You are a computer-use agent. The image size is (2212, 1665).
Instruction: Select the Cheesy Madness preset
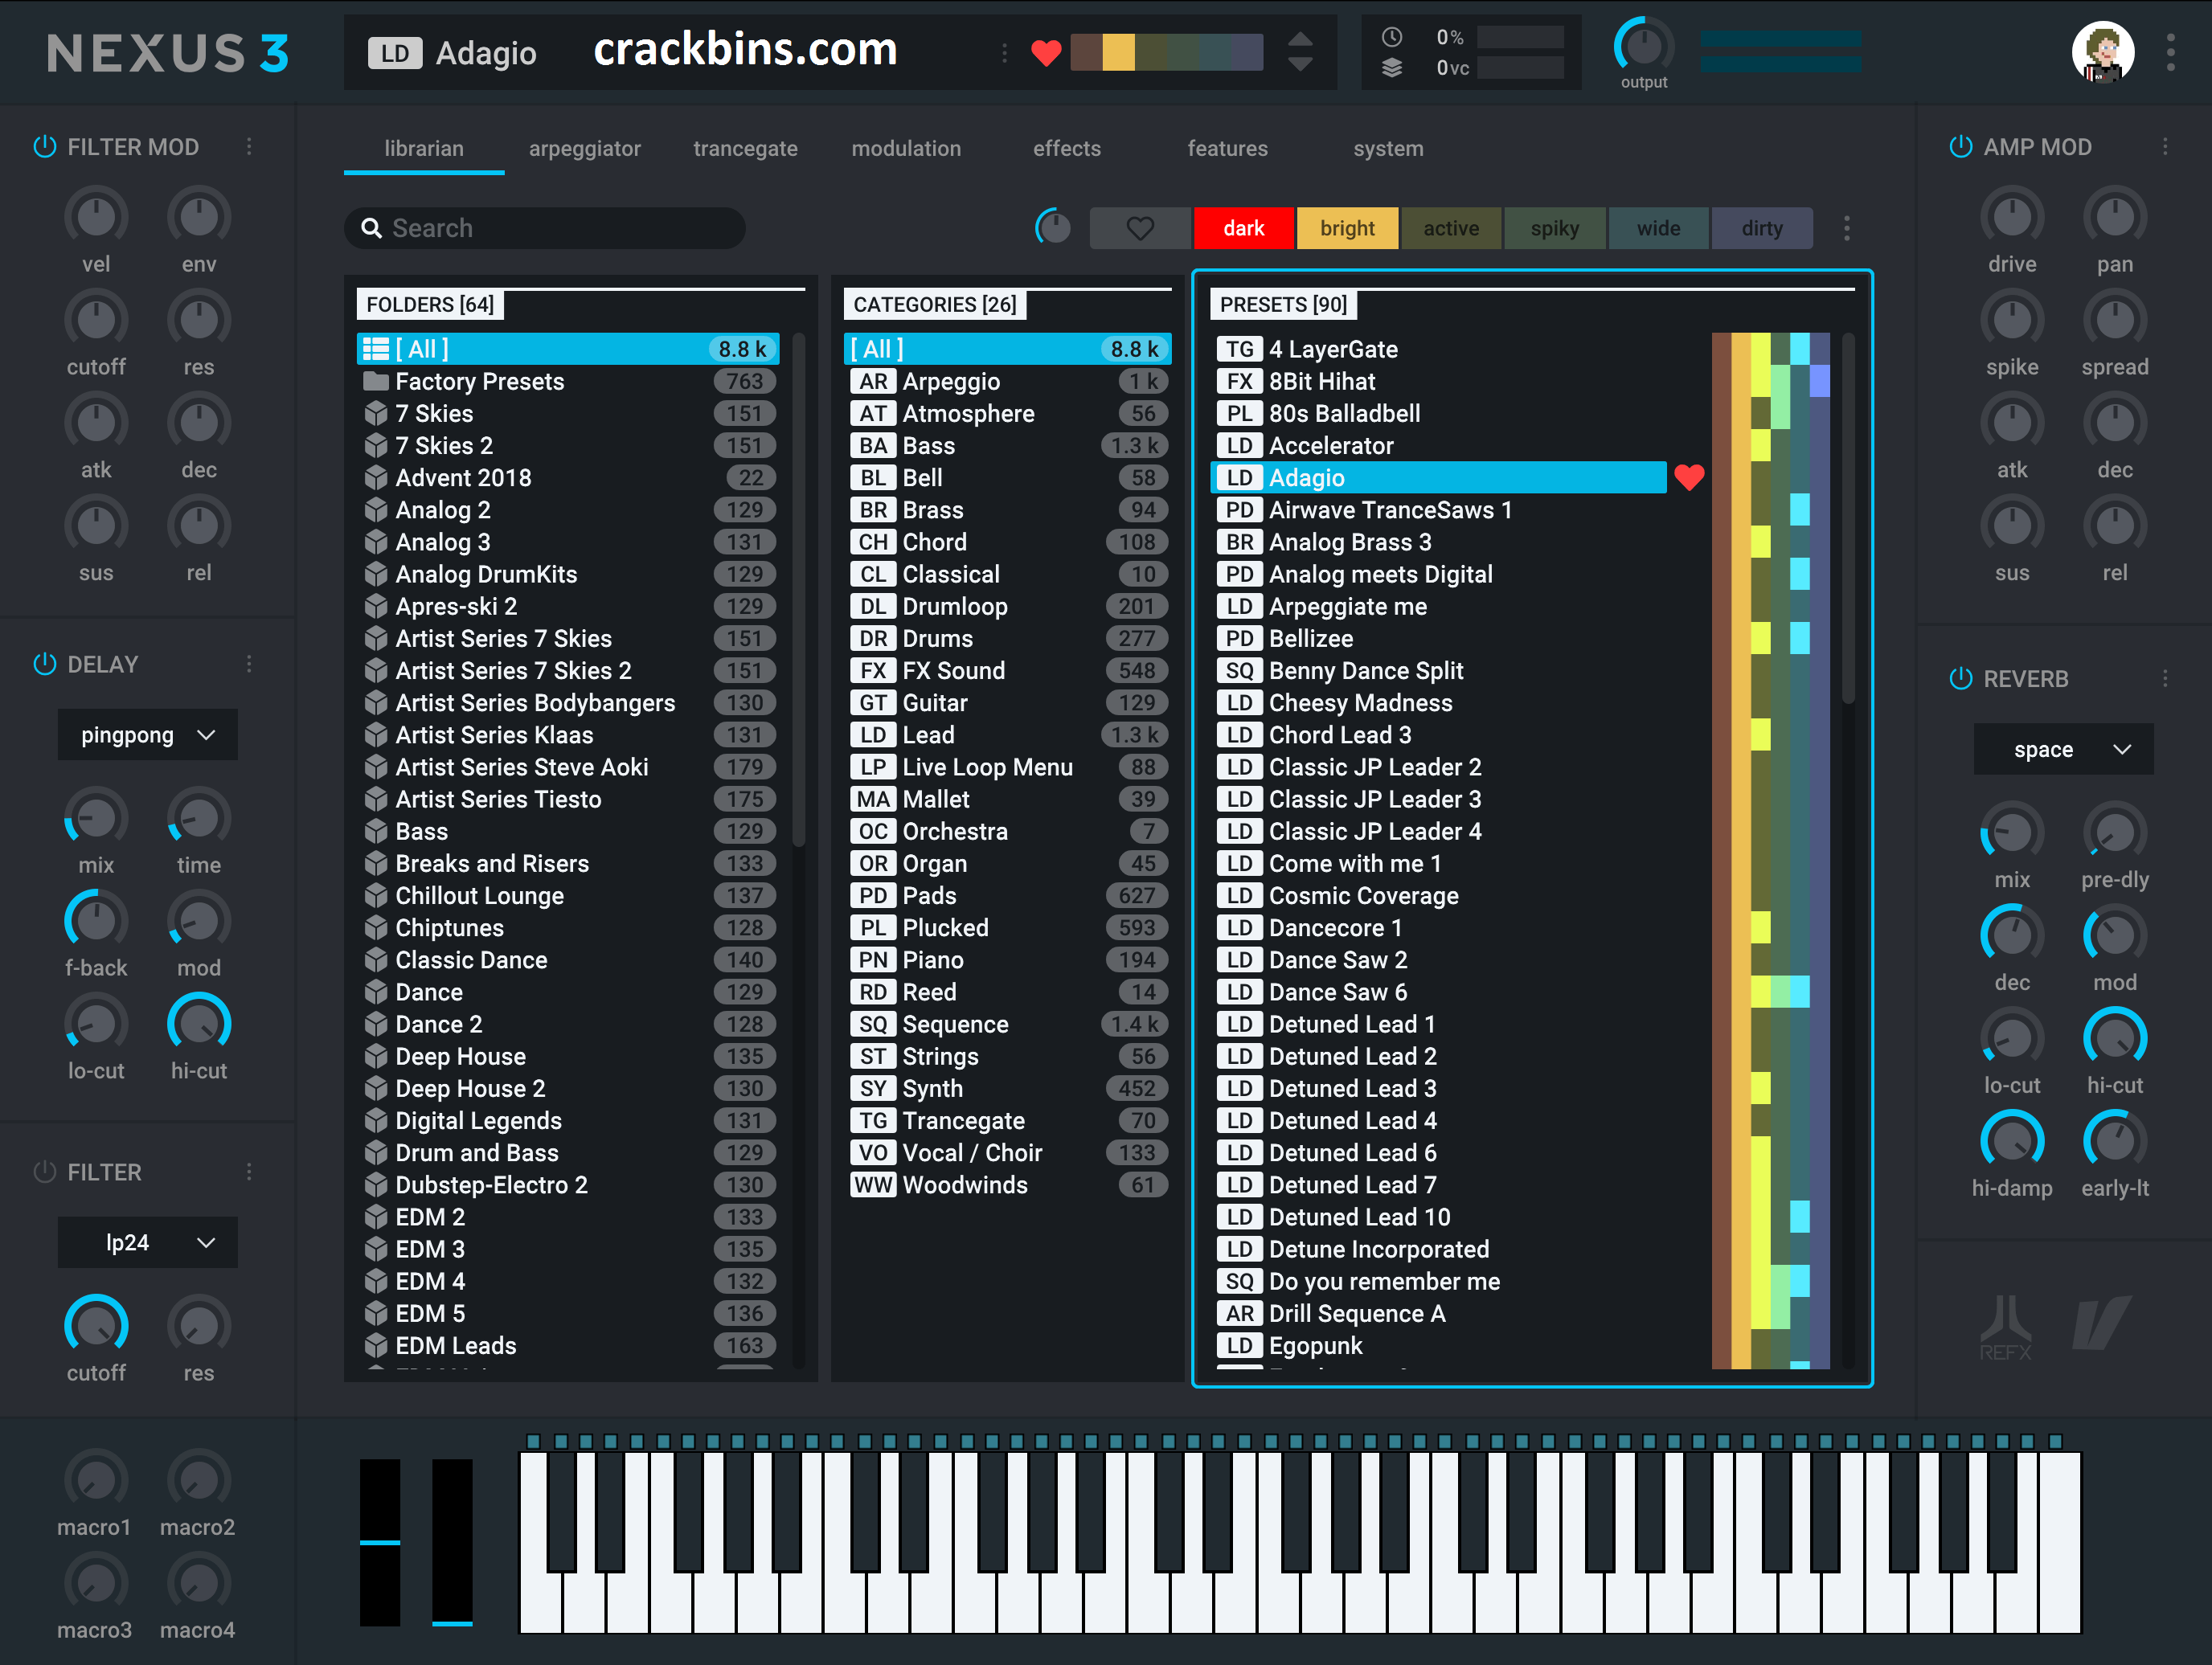[x=1359, y=703]
